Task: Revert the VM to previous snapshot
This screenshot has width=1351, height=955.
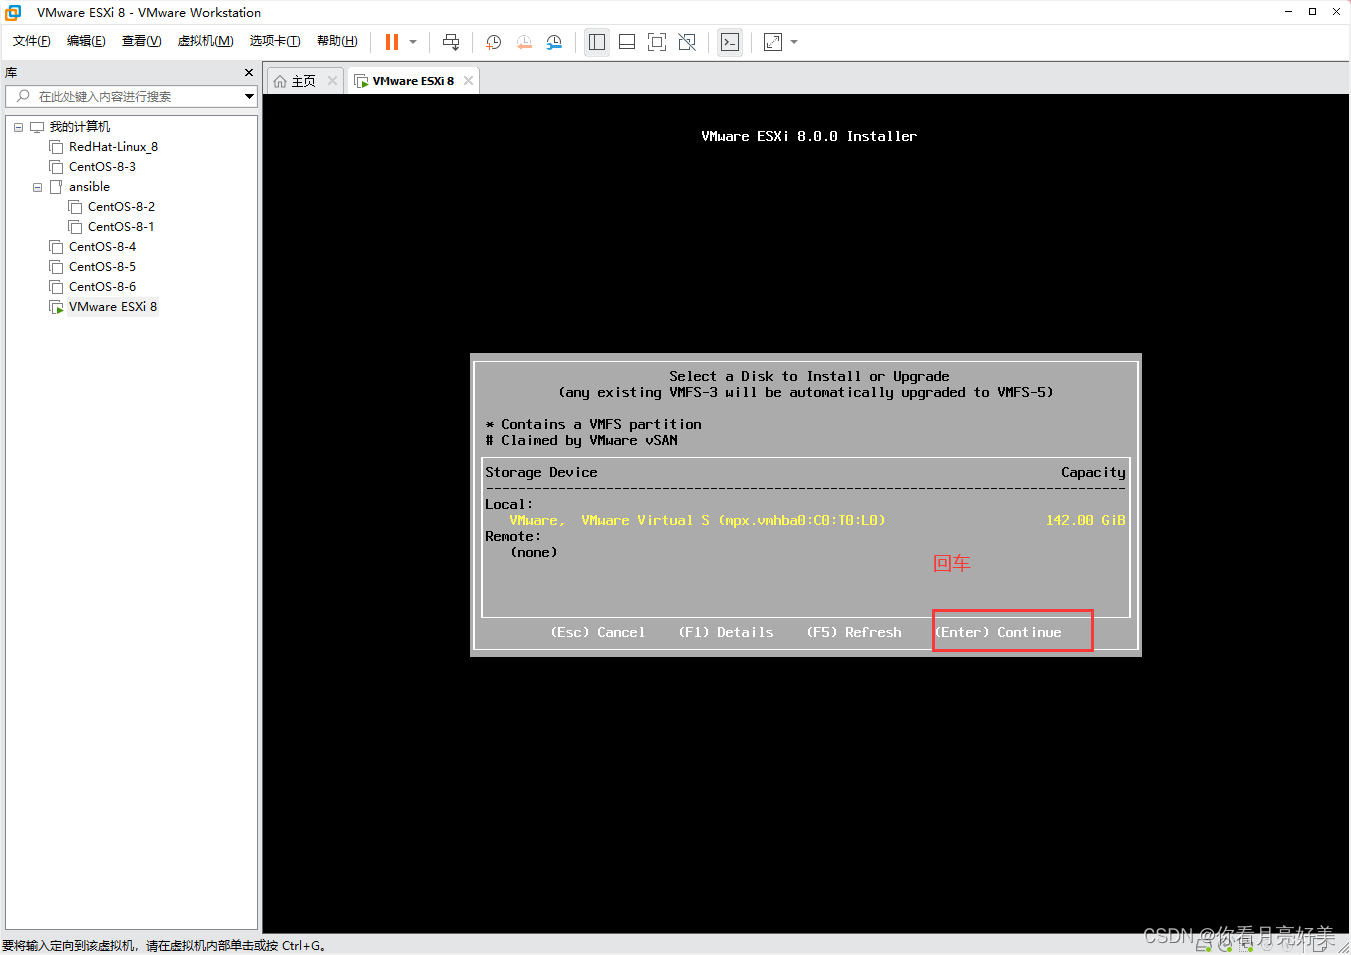Action: [x=524, y=42]
